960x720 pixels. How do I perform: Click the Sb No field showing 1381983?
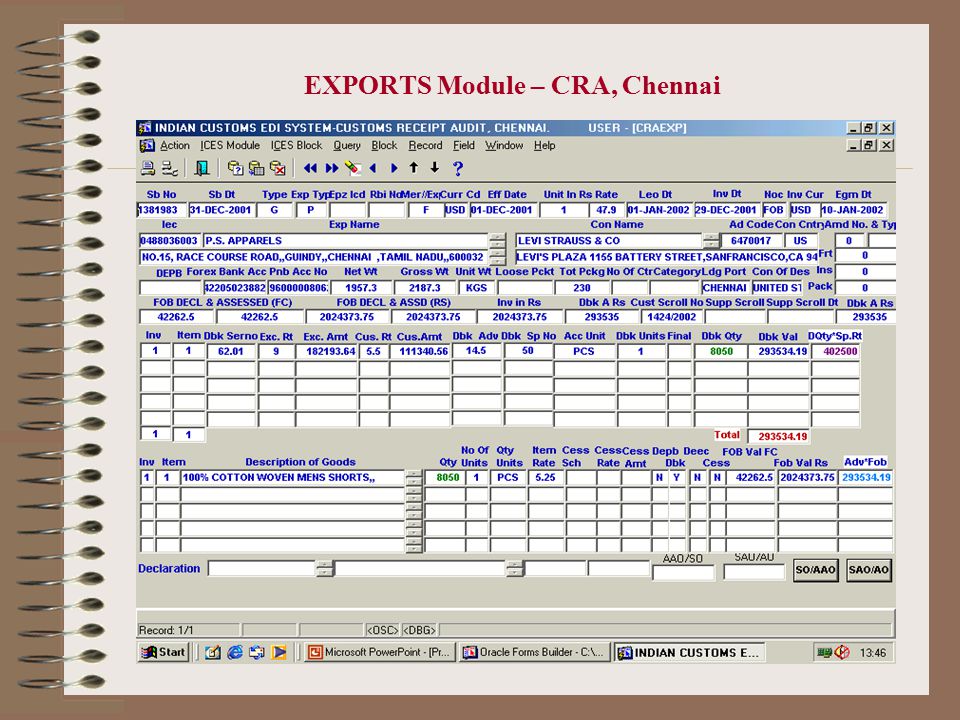point(162,210)
